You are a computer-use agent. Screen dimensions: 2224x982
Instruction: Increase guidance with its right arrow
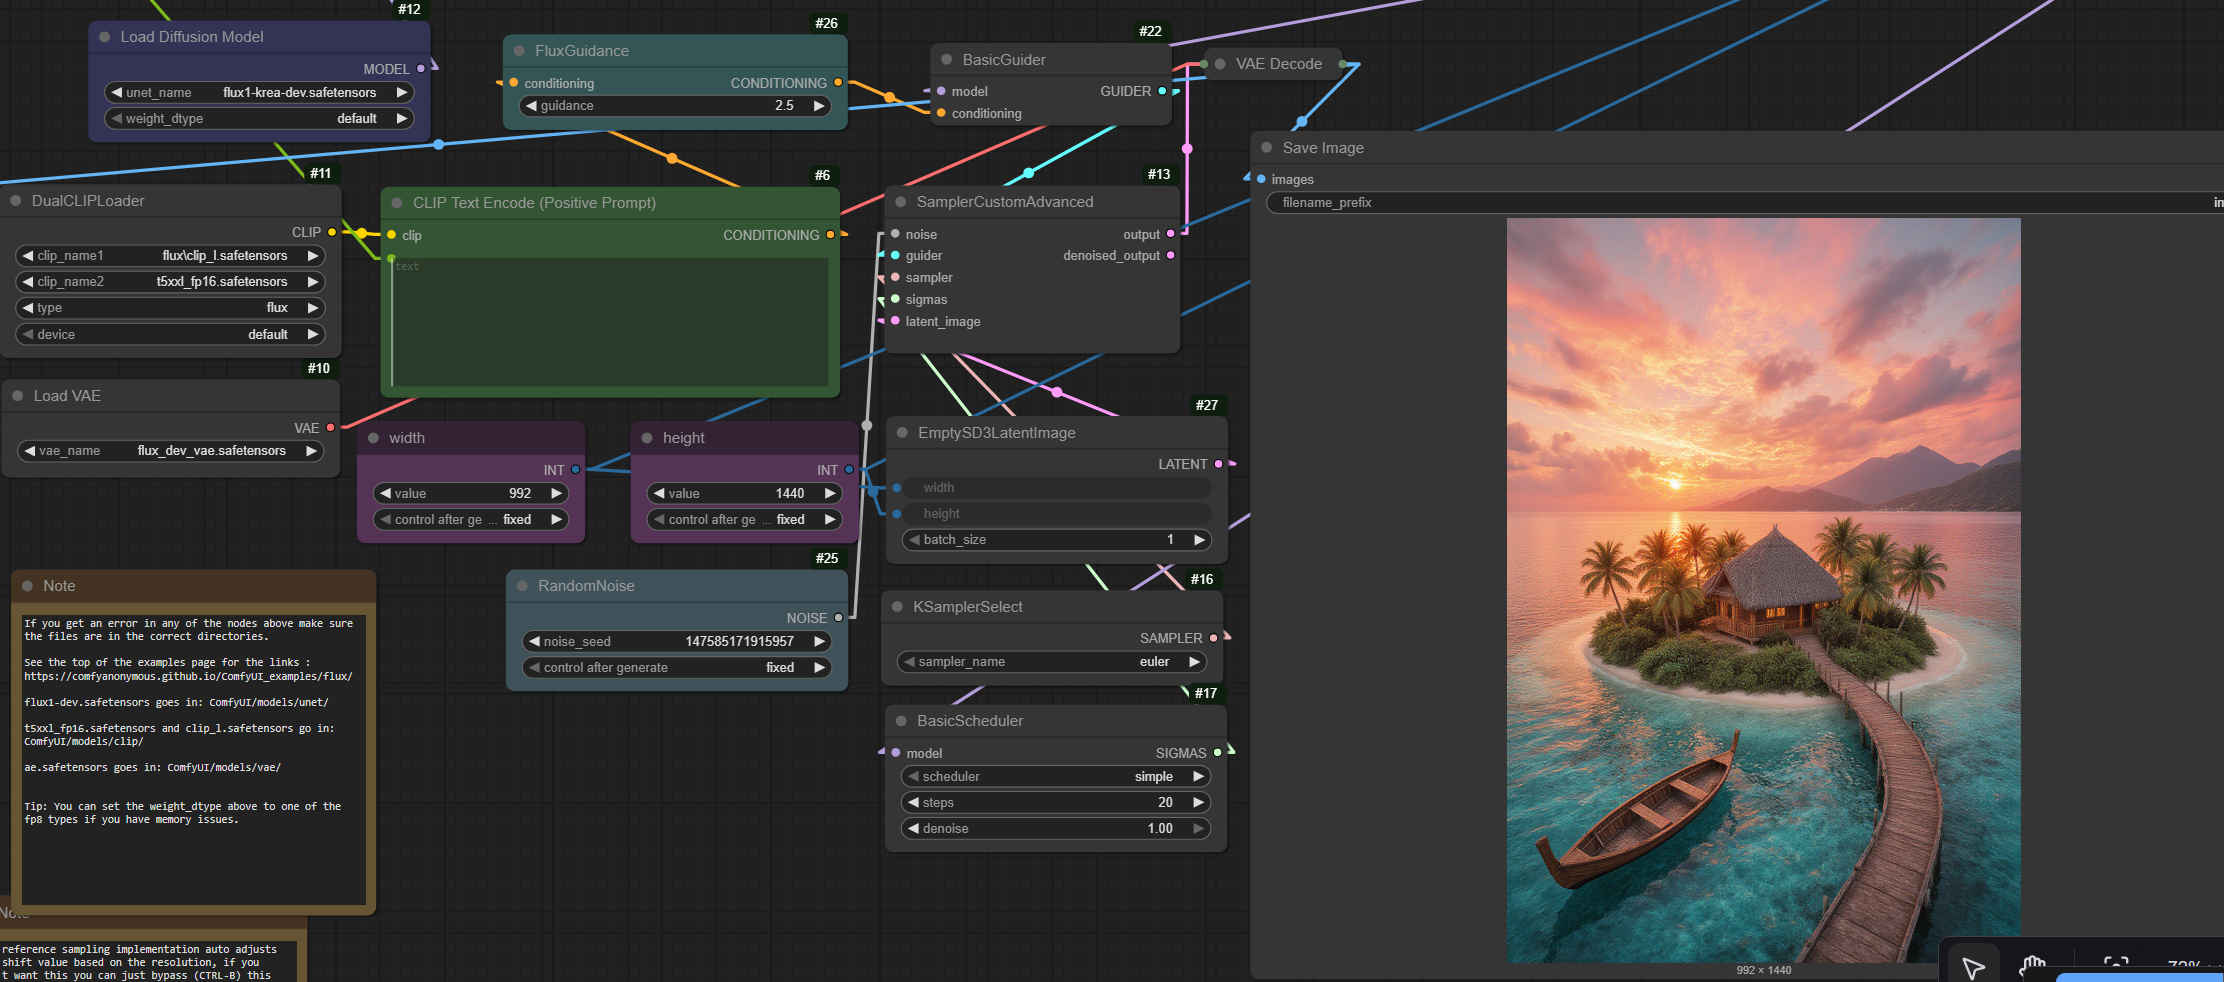click(x=819, y=105)
